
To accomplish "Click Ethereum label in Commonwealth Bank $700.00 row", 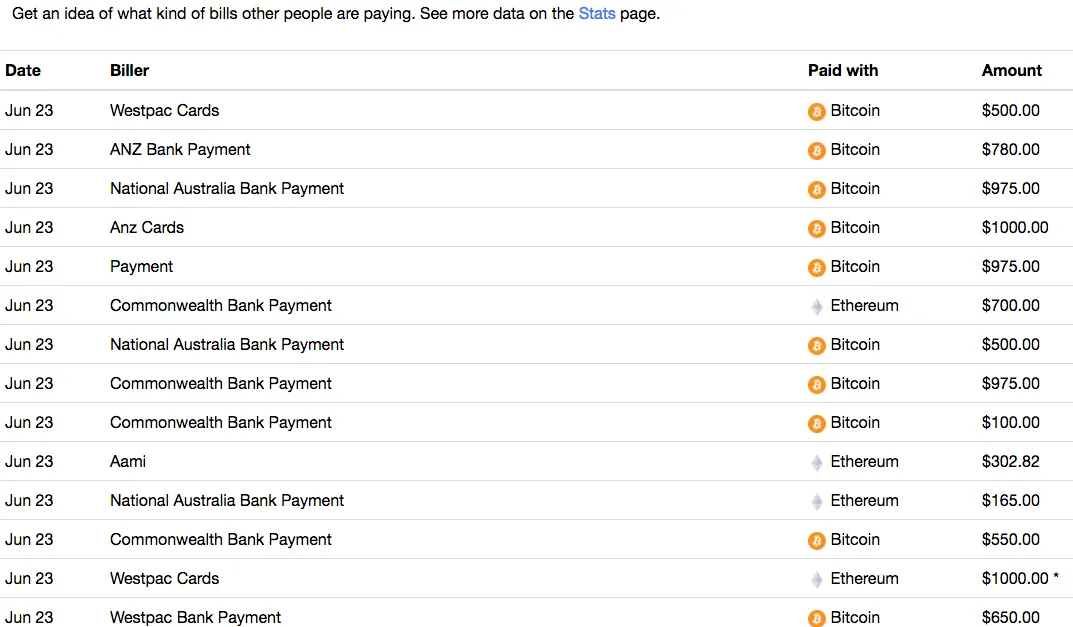I will click(x=864, y=305).
